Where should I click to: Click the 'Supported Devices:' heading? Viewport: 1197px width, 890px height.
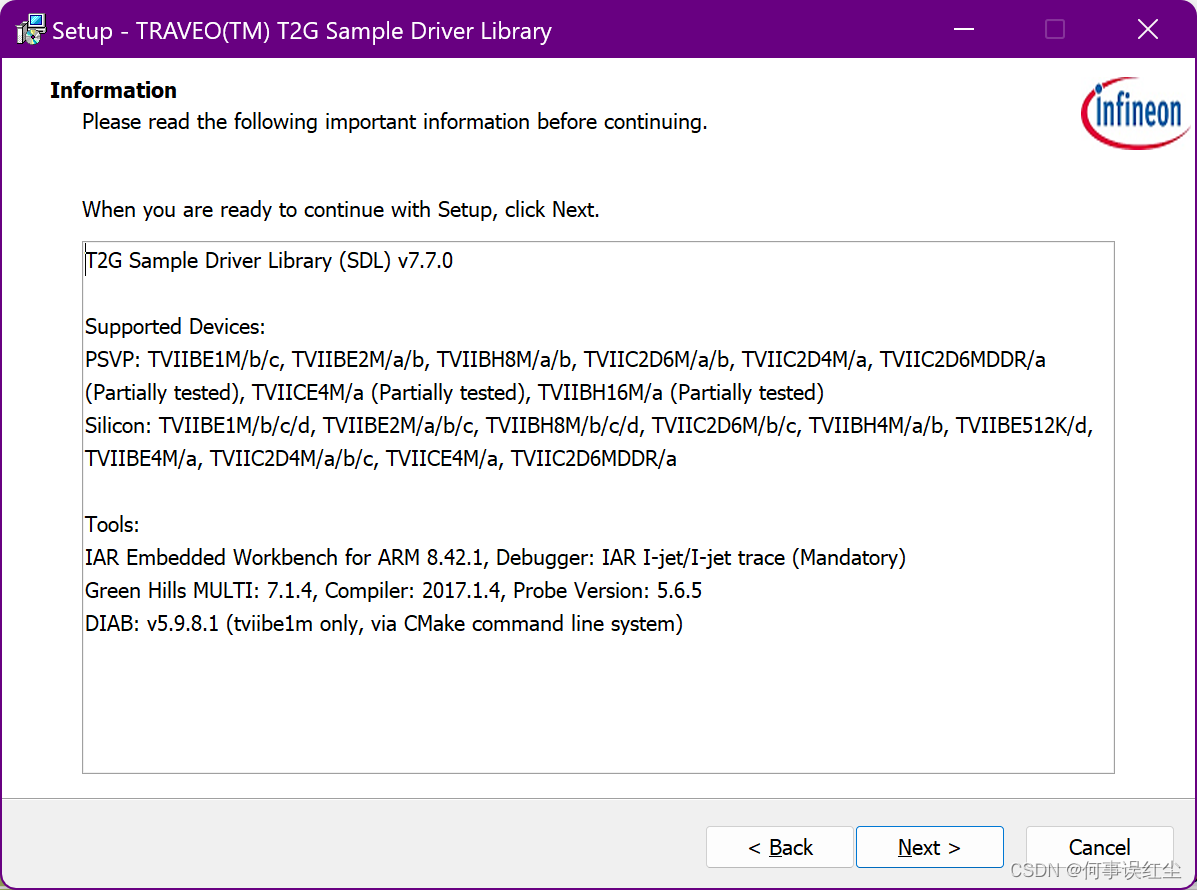coord(175,327)
